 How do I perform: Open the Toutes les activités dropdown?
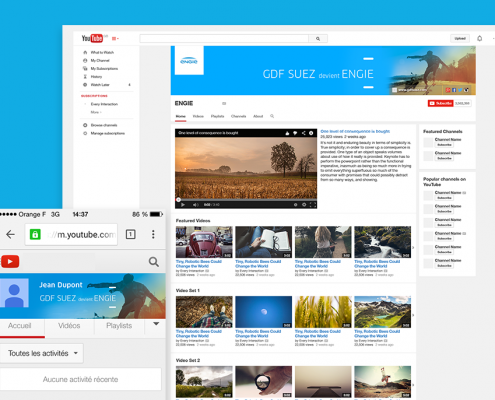[x=42, y=353]
